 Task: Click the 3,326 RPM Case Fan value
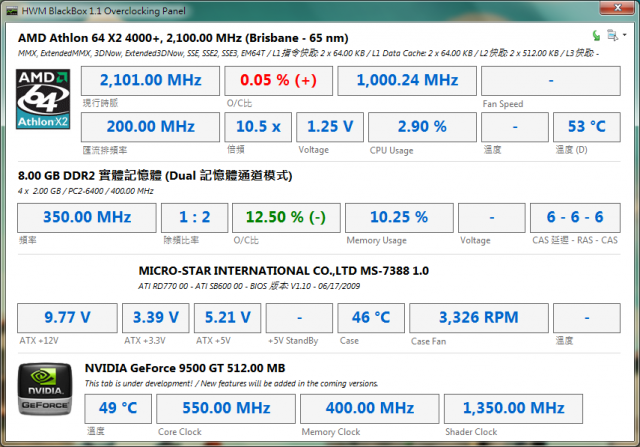point(479,318)
